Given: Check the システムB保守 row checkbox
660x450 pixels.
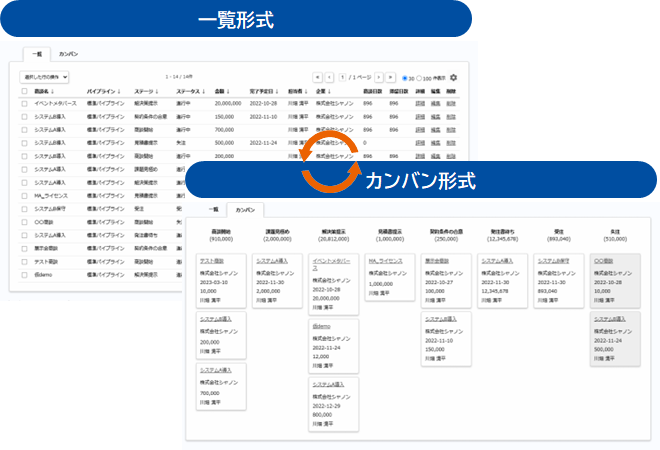Looking at the screenshot, I should (x=24, y=209).
